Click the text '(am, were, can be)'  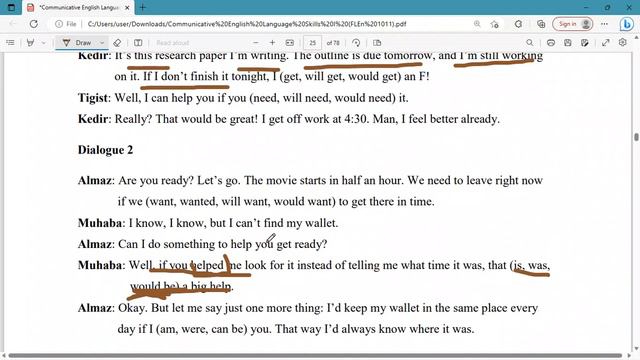[x=201, y=329]
